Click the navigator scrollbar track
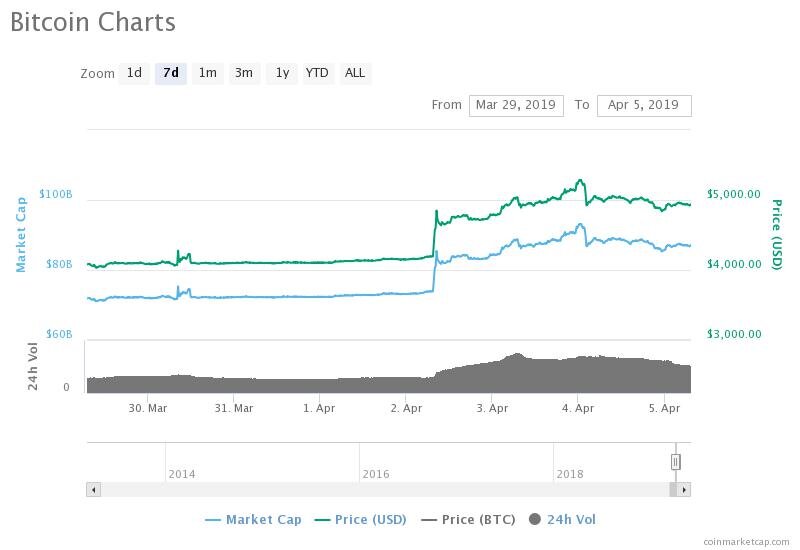 pos(385,490)
